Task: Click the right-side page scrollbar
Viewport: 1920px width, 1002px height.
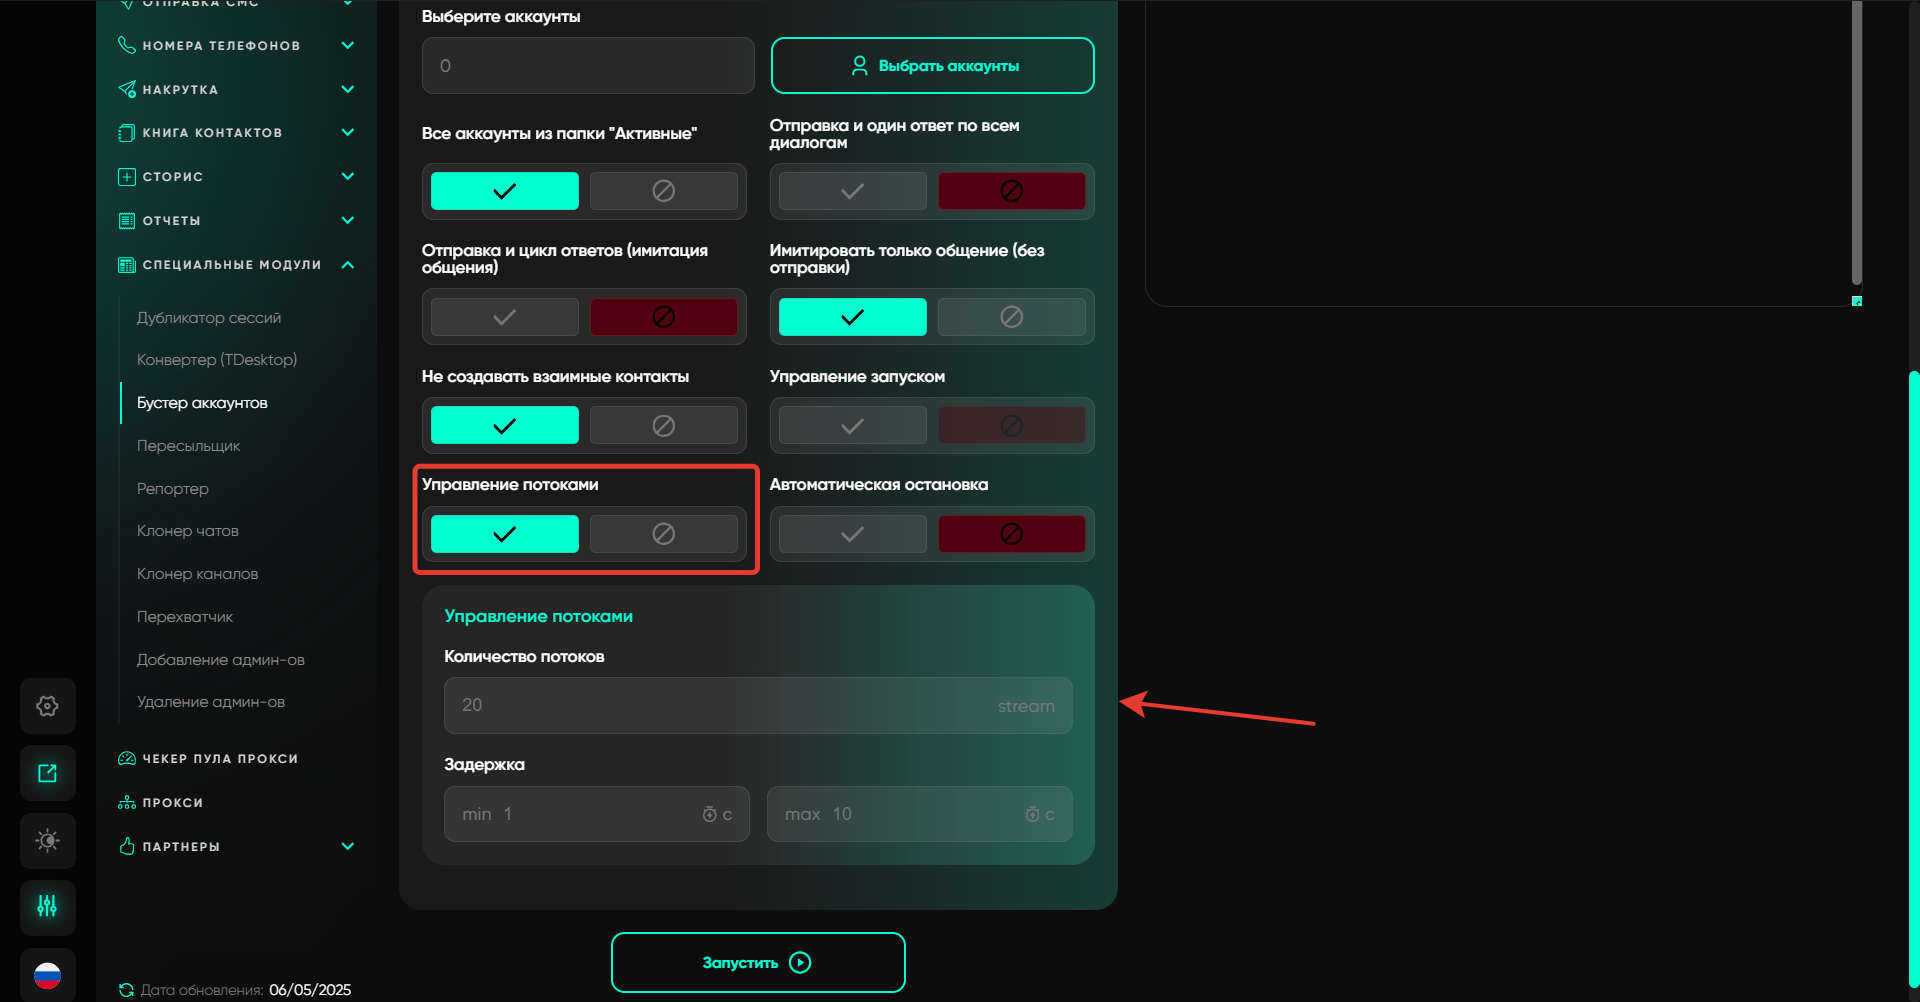Action: pyautogui.click(x=1913, y=680)
